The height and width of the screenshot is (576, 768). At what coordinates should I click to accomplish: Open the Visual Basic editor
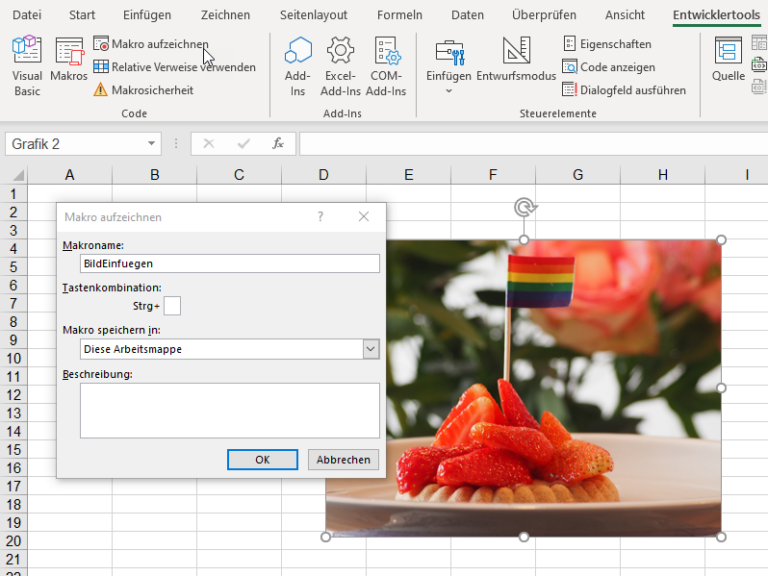(x=27, y=66)
